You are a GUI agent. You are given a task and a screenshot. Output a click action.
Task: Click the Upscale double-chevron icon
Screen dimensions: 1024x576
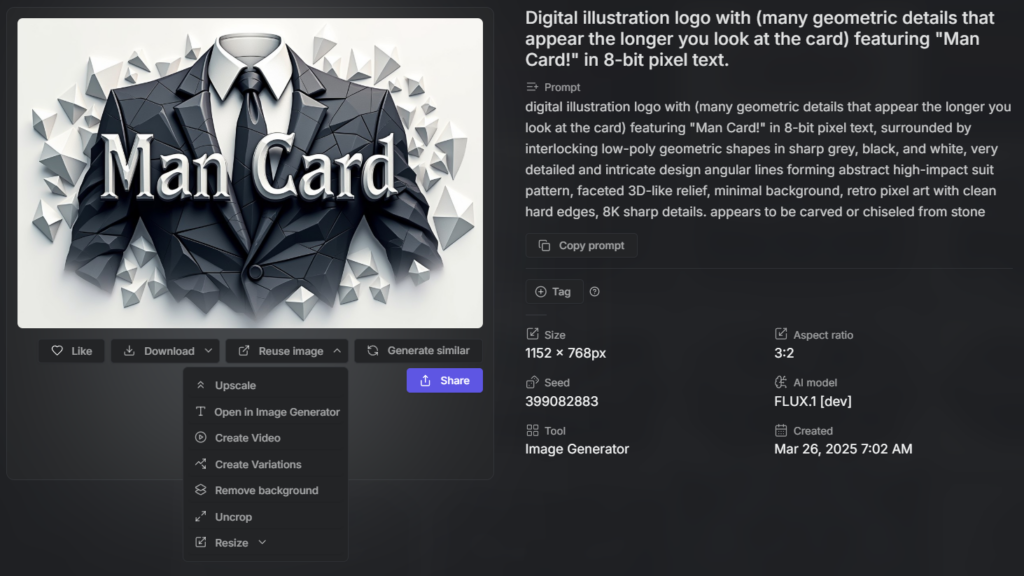tap(200, 385)
